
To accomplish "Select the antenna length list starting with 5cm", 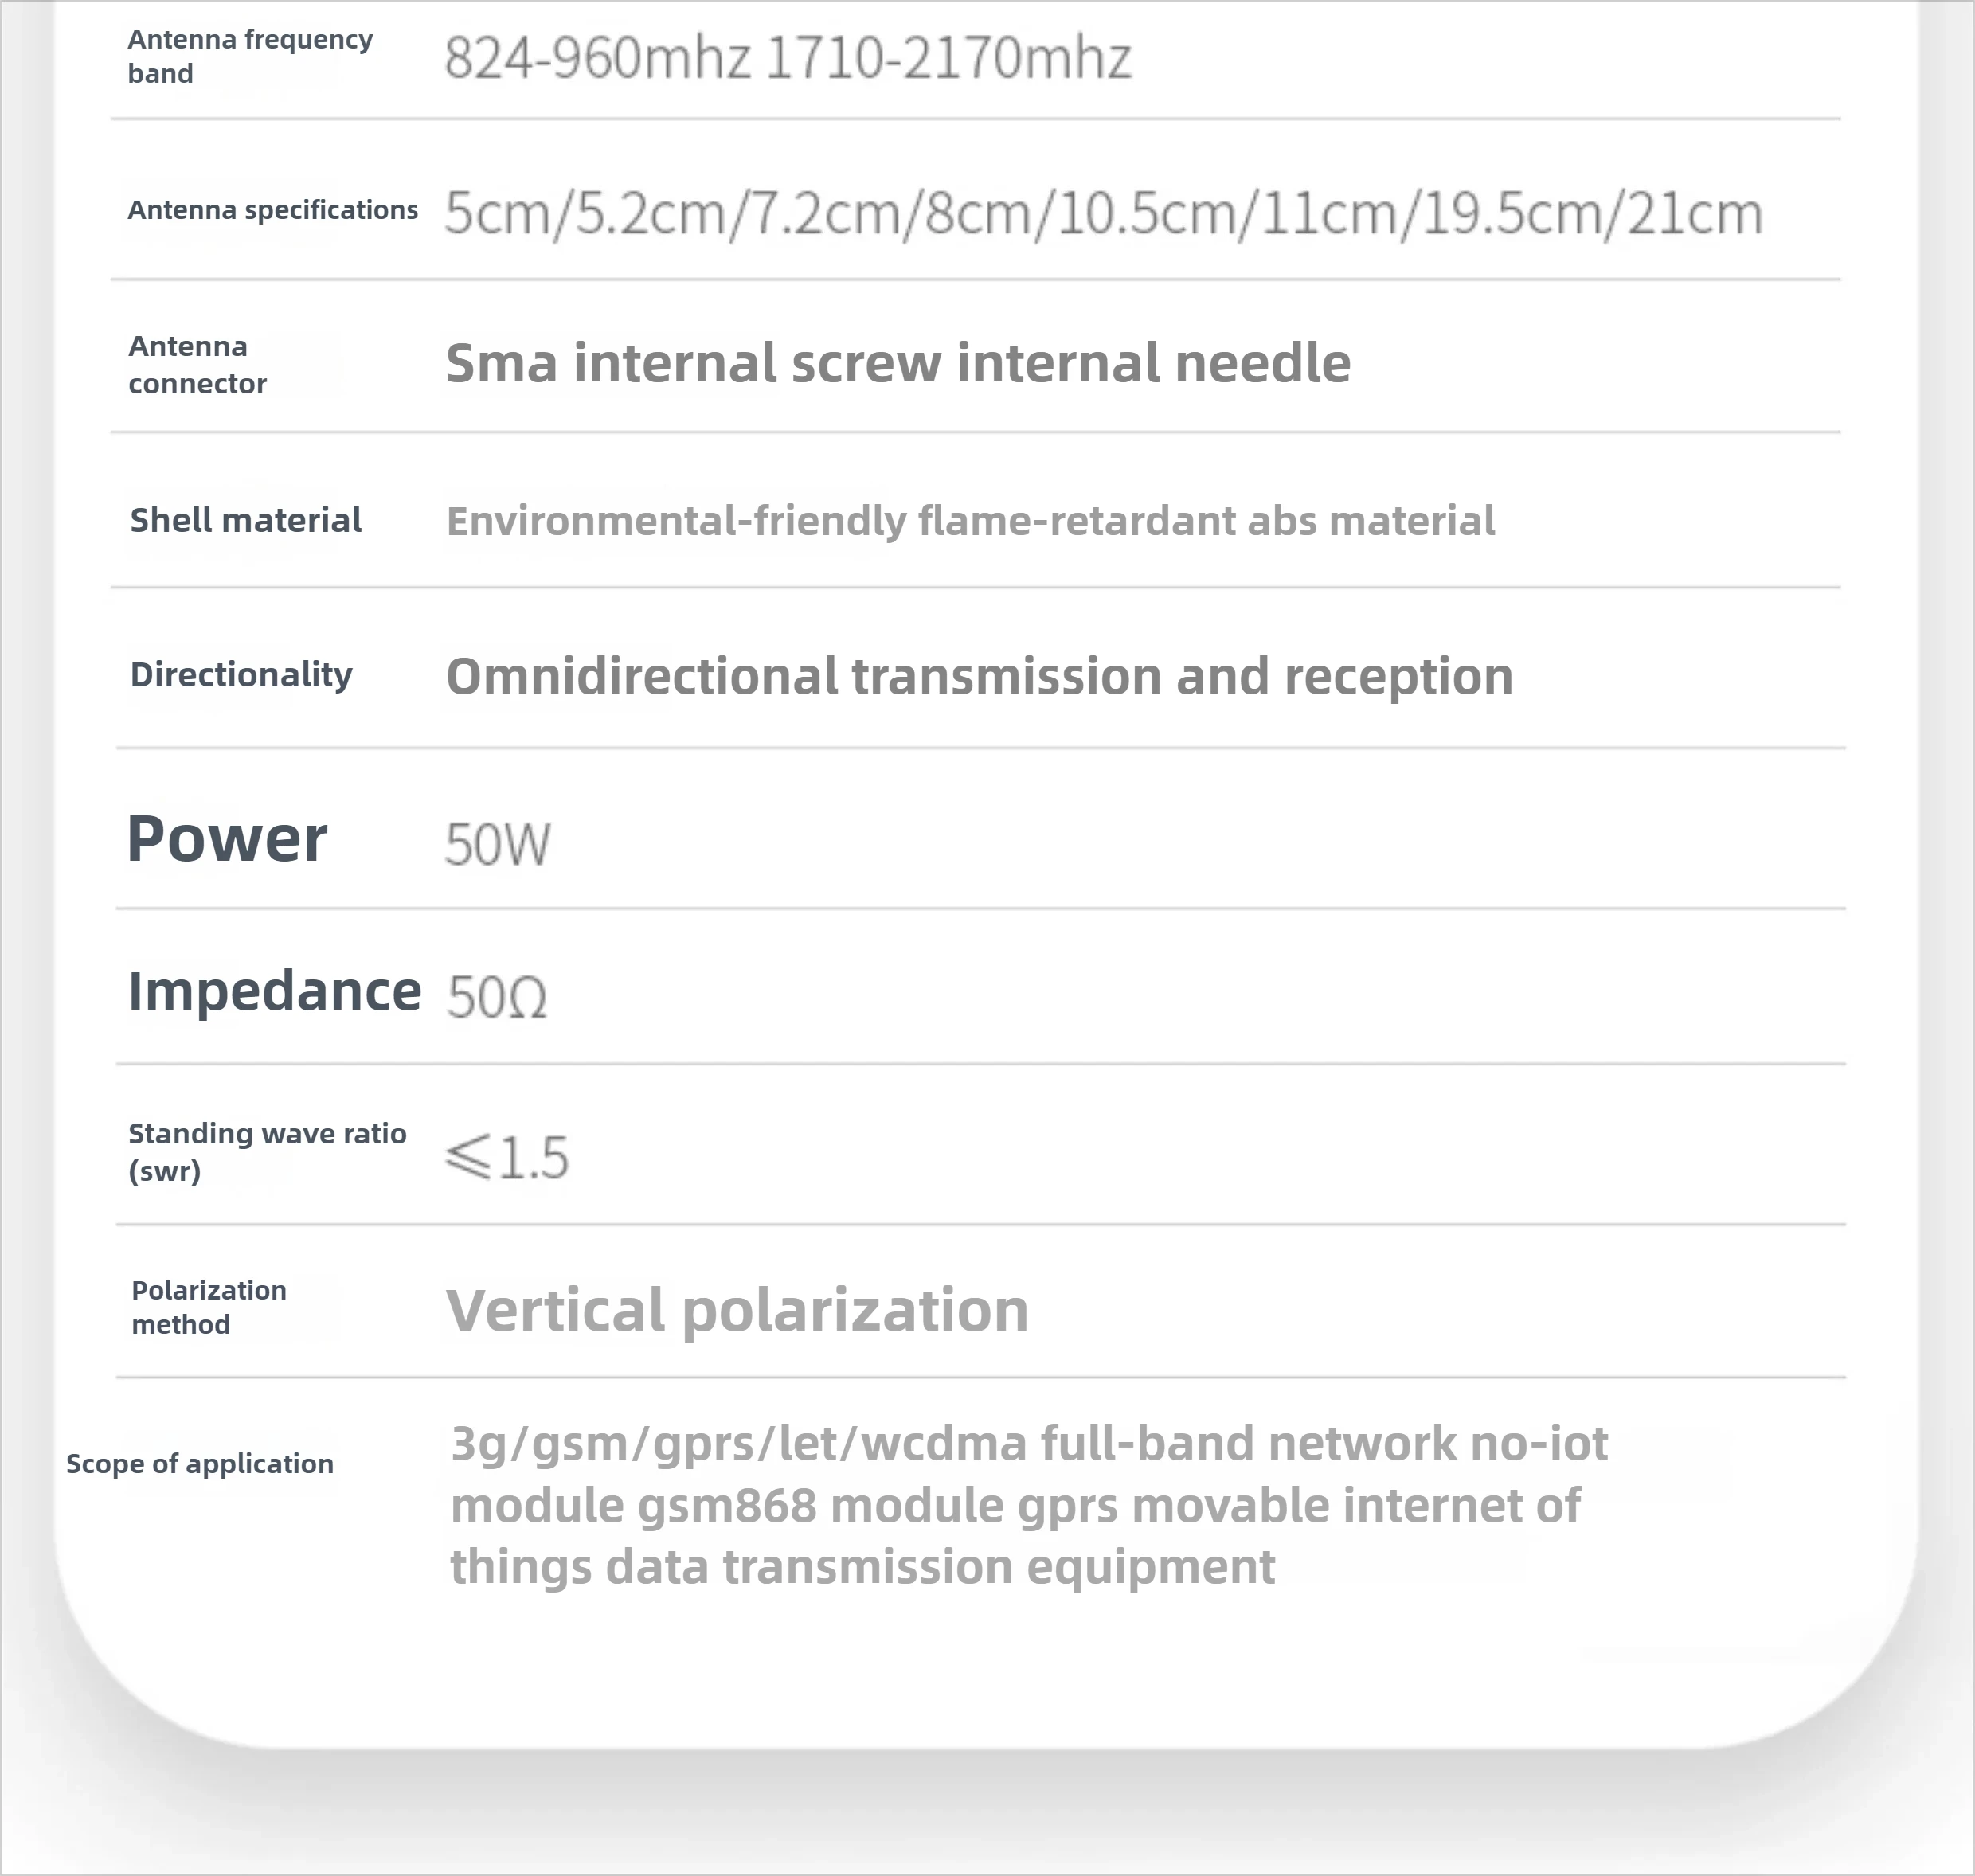I will 1102,213.
